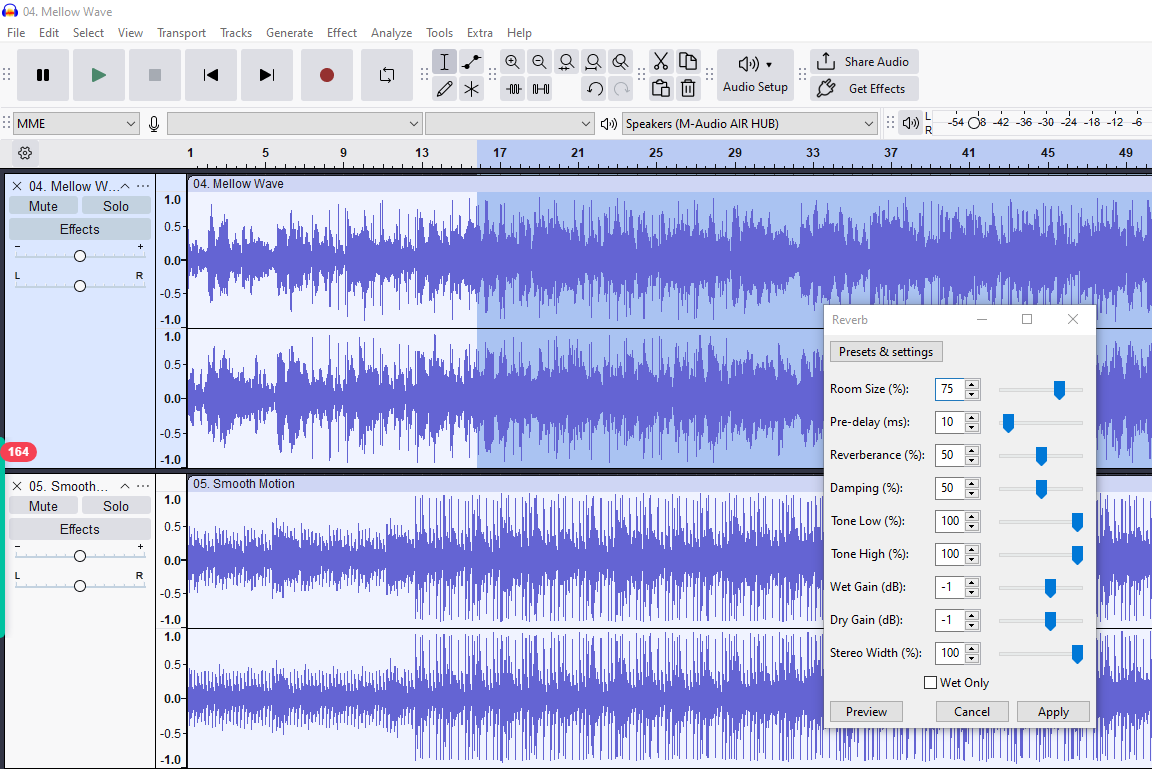The height and width of the screenshot is (769, 1152).
Task: Solo the 05. Smooth Motion track
Action: pos(116,506)
